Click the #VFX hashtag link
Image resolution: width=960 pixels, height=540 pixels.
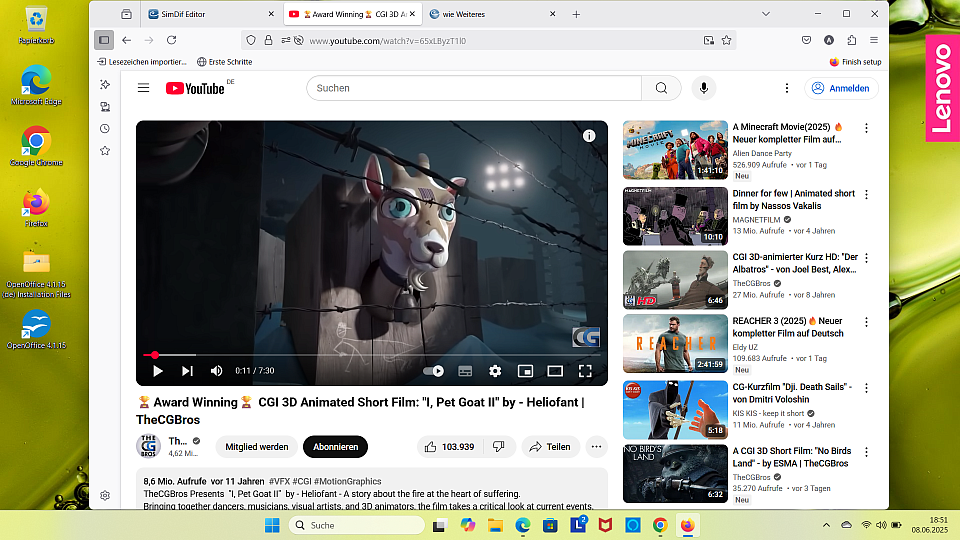pyautogui.click(x=279, y=482)
